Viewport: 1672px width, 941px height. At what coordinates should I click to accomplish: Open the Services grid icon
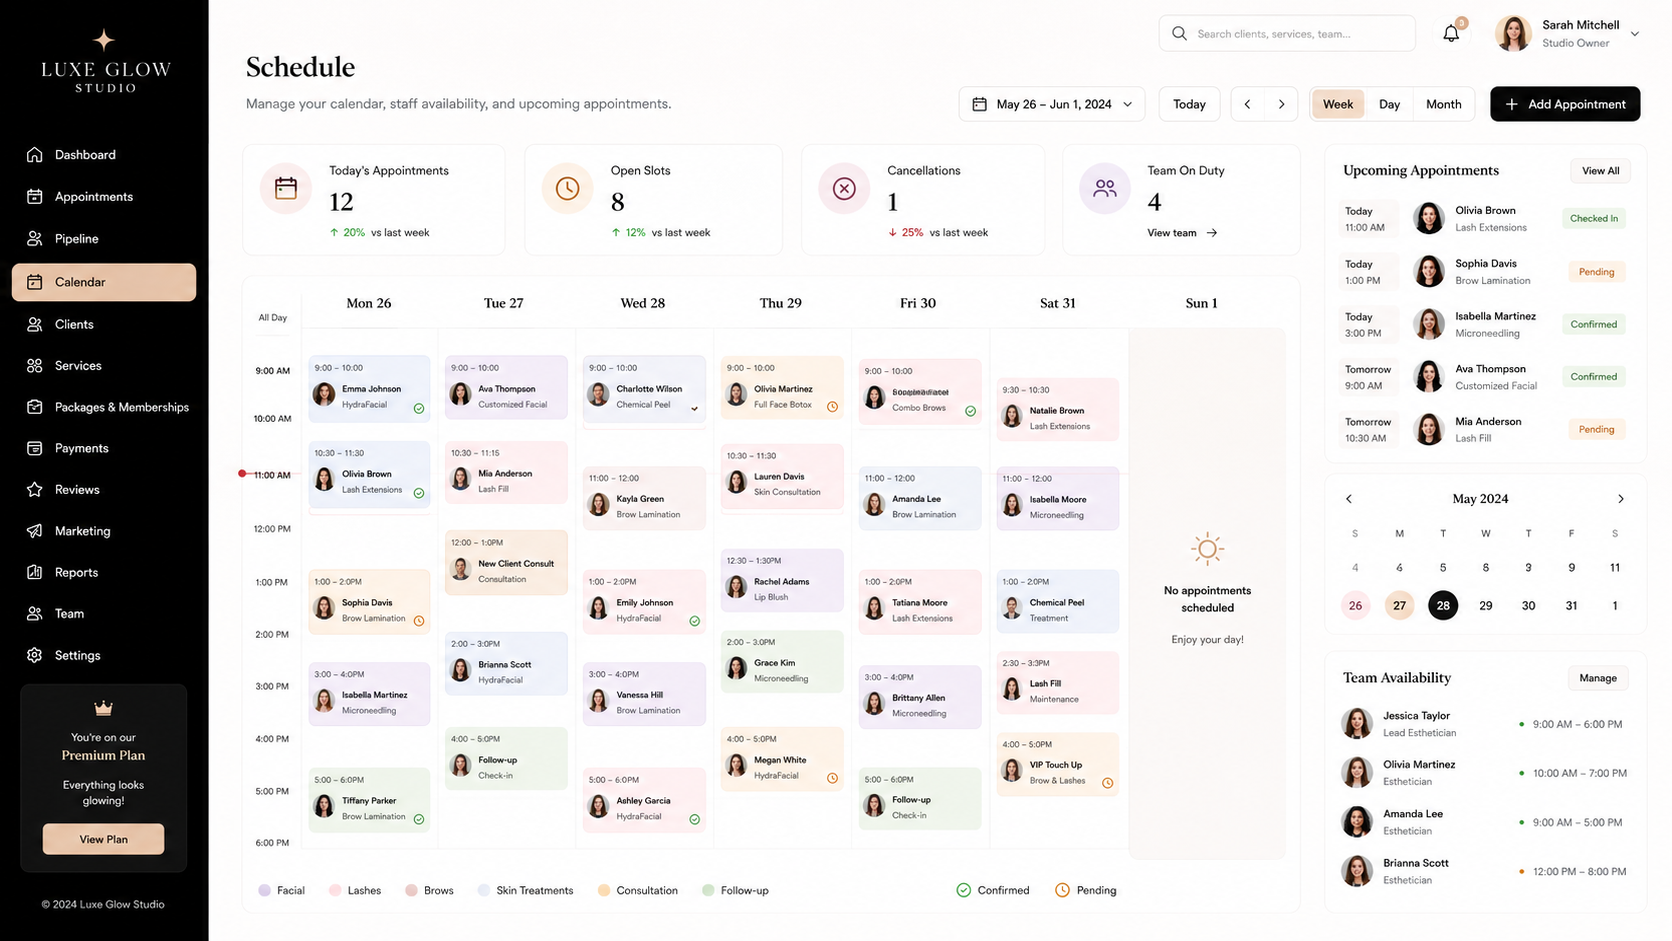click(x=35, y=366)
